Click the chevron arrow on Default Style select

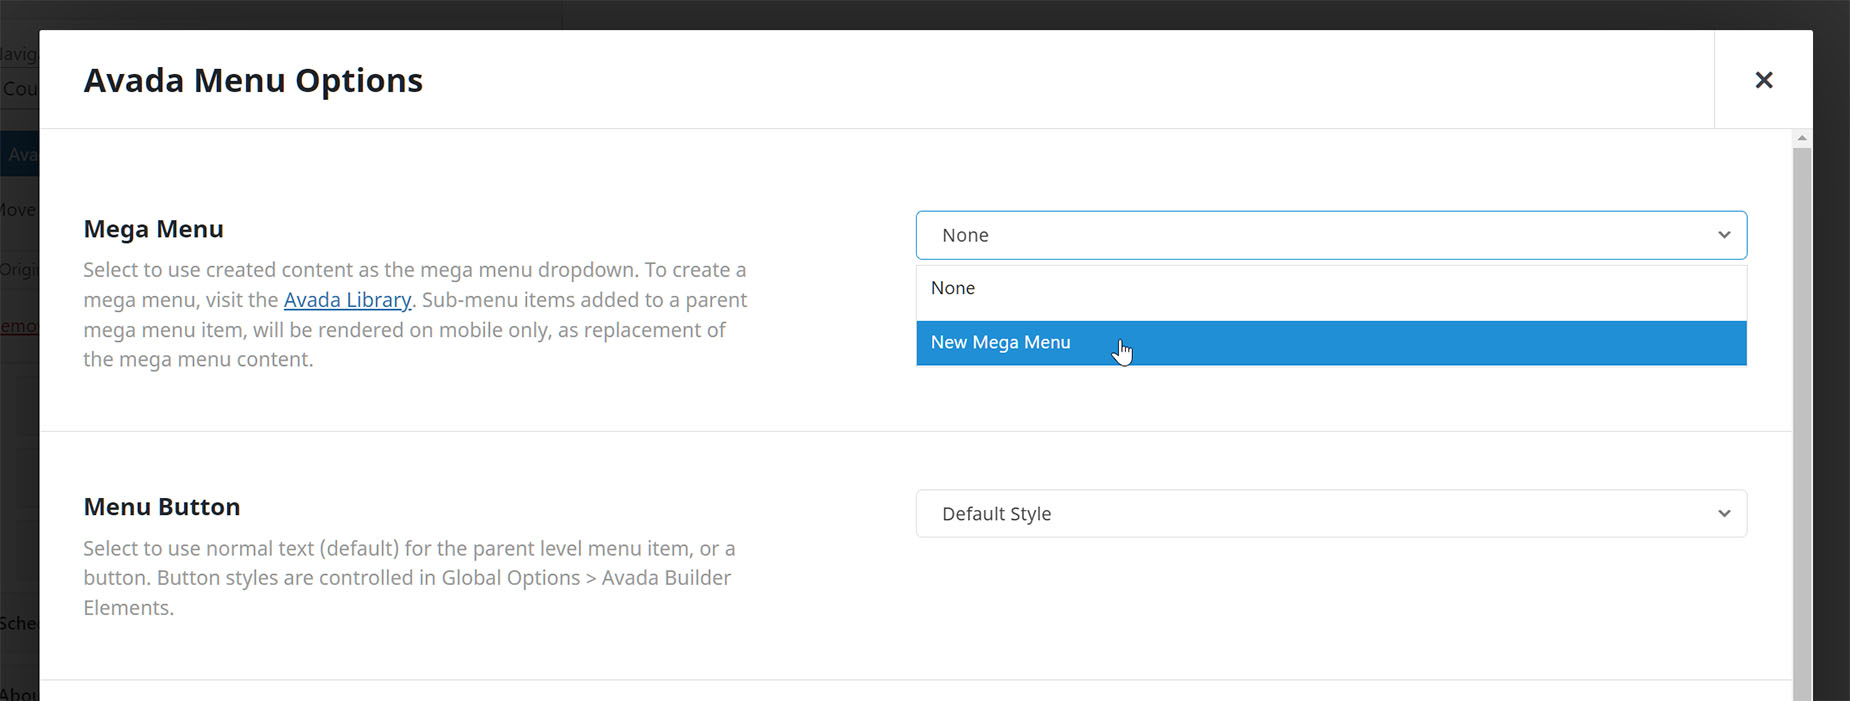click(x=1724, y=514)
